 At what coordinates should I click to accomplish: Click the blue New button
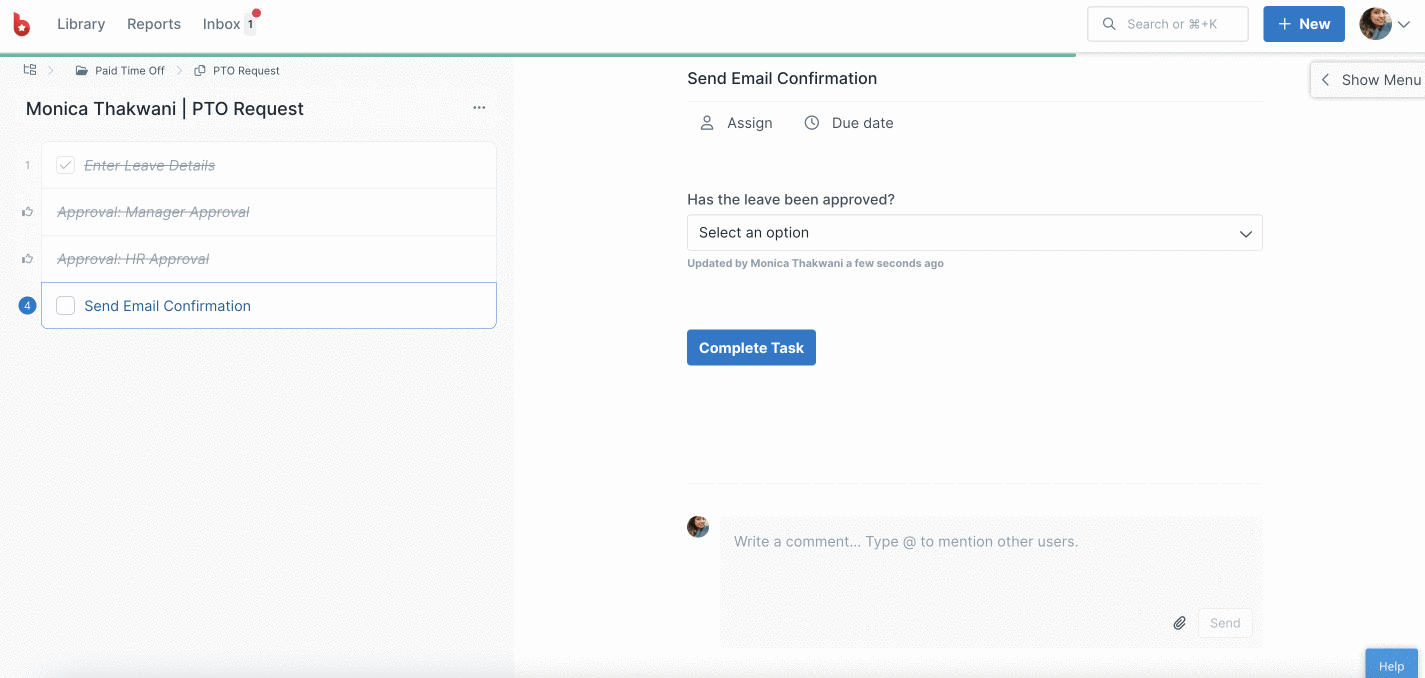coord(1303,24)
